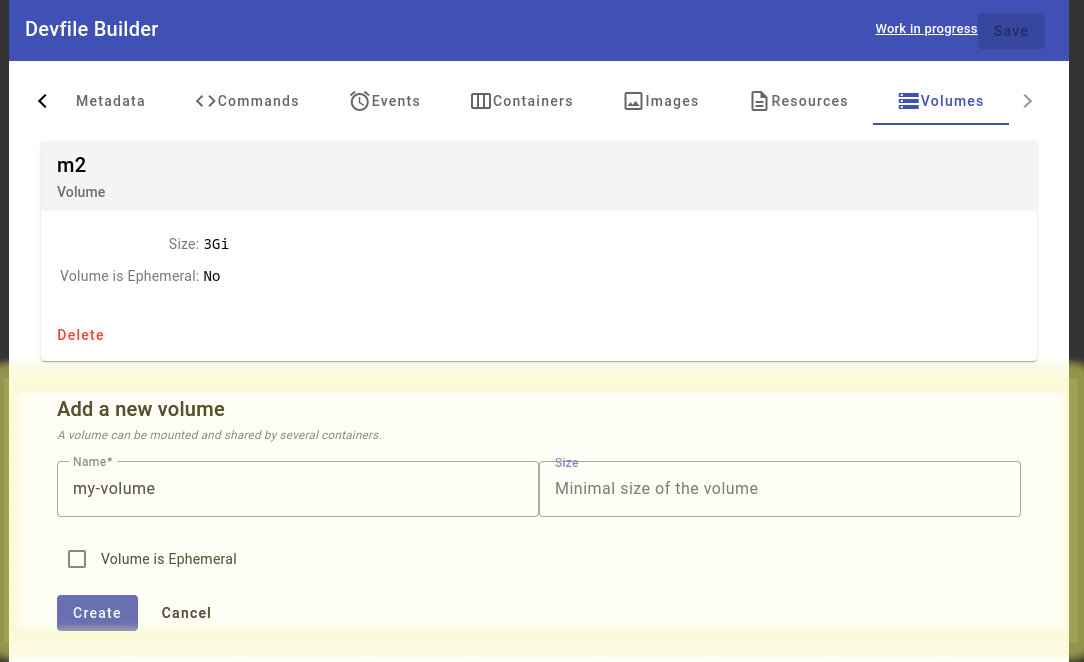Viewport: 1084px width, 662px height.
Task: Switch to the Metadata tab
Action: click(110, 101)
